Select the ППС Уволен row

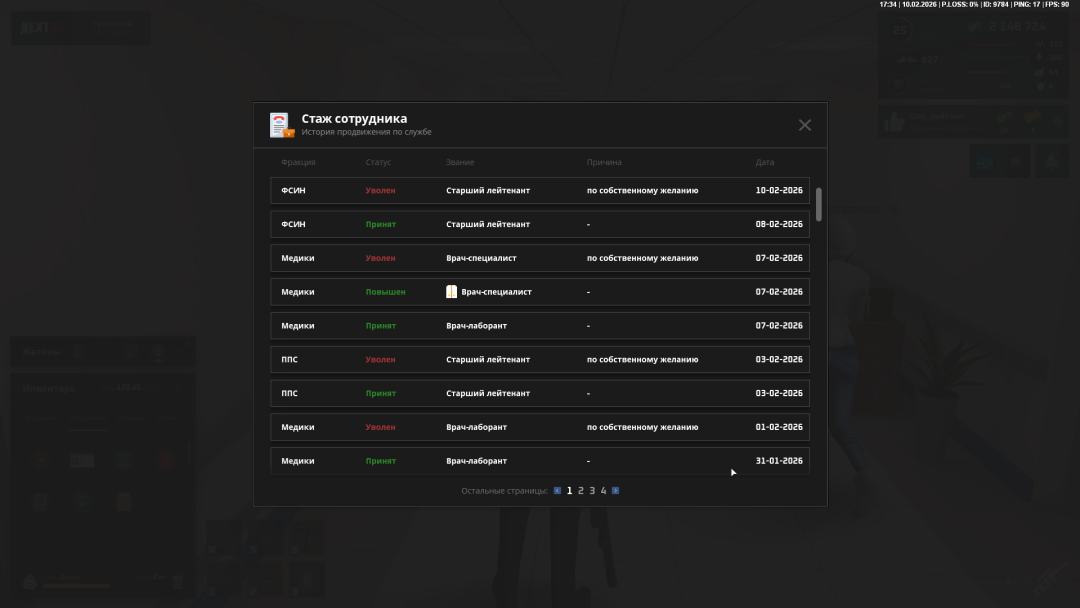click(540, 359)
